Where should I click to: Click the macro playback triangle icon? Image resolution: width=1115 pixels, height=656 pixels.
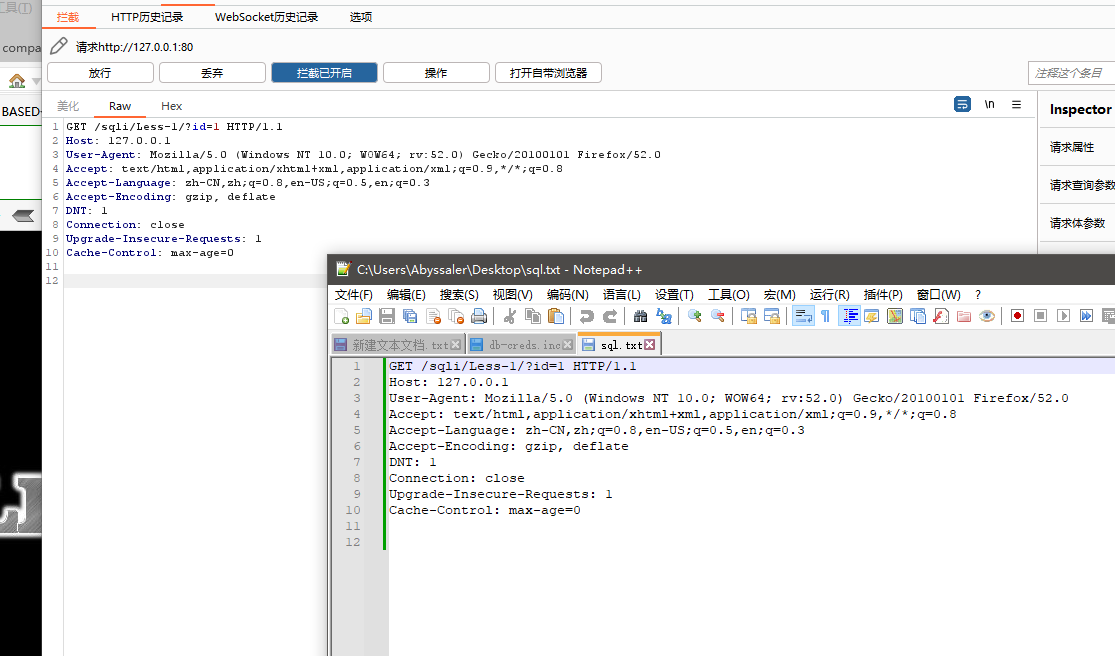1063,316
